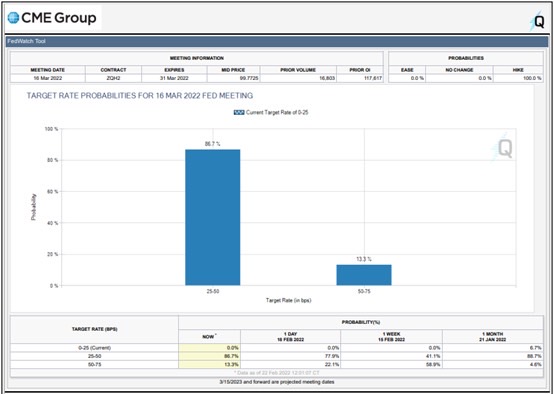
Task: Click the MID PRICE column header
Action: pyautogui.click(x=233, y=70)
